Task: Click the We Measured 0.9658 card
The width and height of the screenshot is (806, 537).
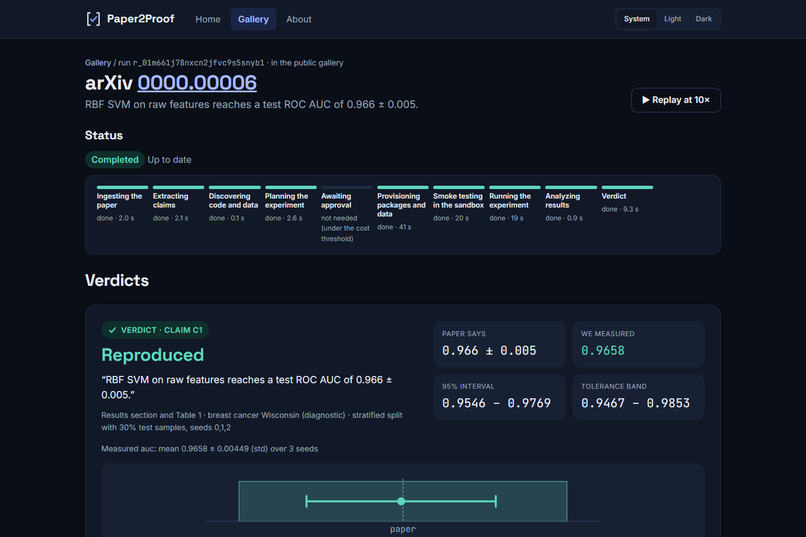Action: (x=638, y=344)
